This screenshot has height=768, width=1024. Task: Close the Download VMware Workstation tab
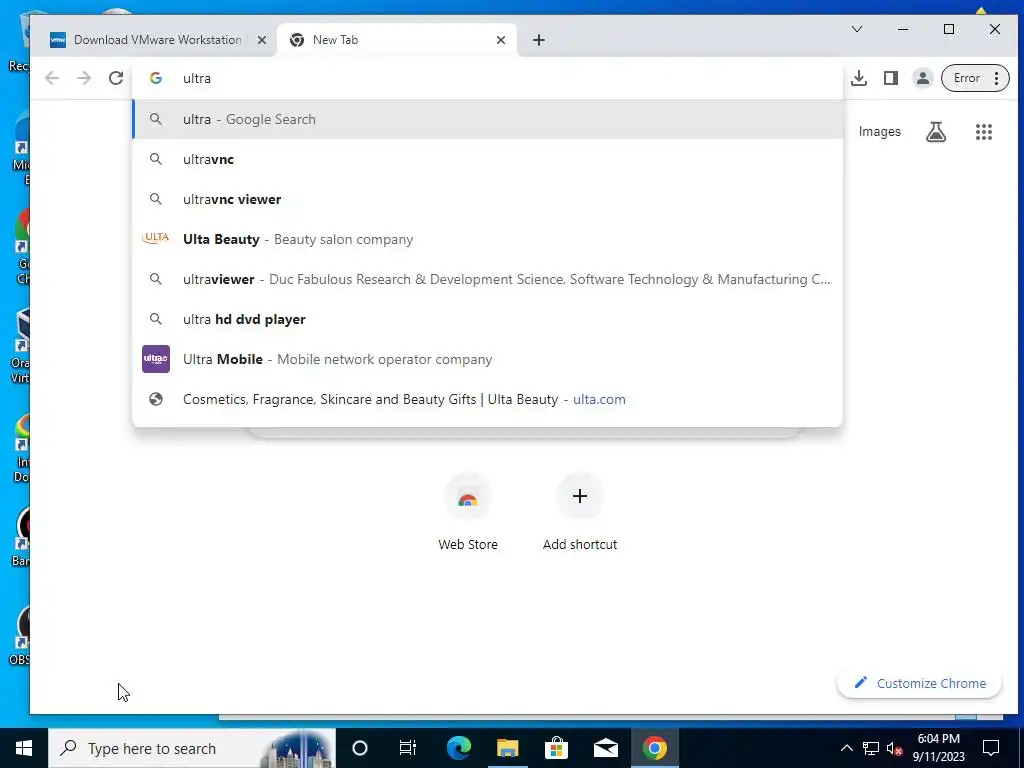[261, 40]
